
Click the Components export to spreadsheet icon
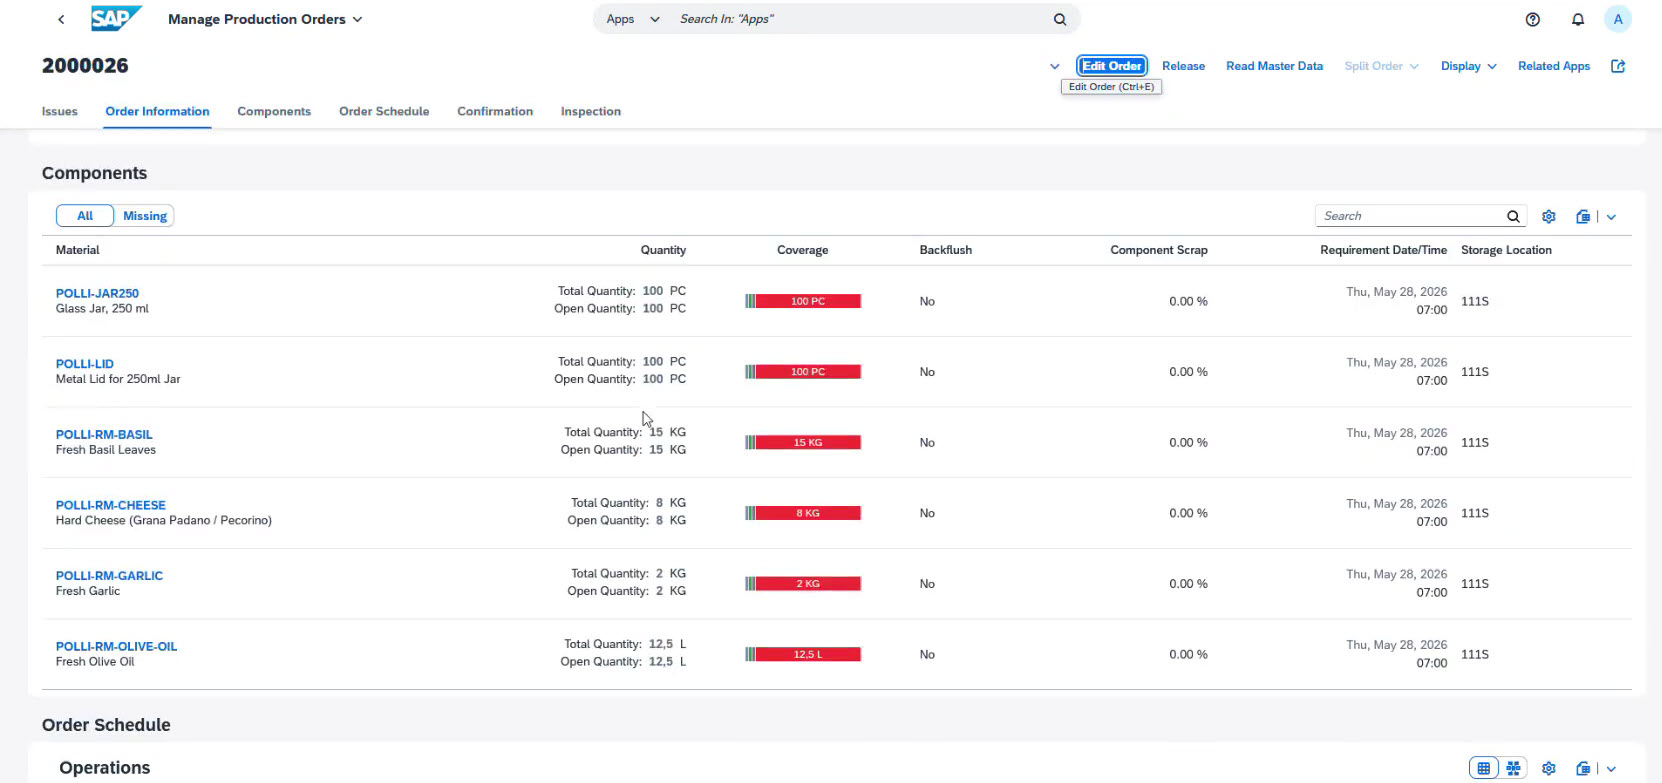[1583, 216]
